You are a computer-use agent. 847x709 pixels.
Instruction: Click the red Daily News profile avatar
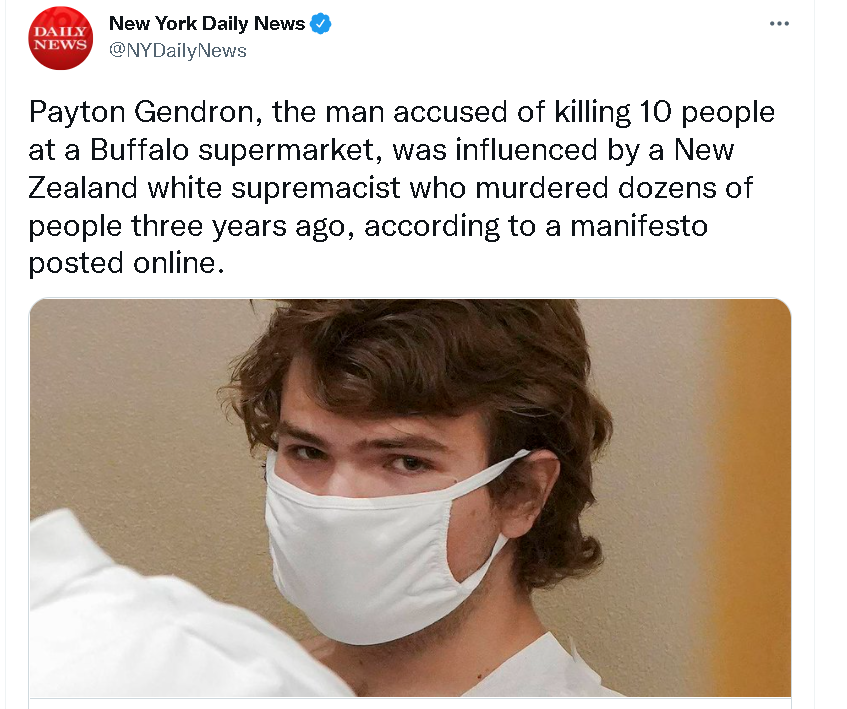(x=60, y=38)
